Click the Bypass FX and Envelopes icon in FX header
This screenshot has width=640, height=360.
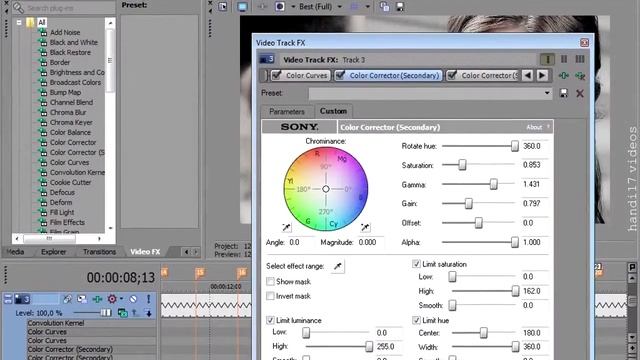547,60
